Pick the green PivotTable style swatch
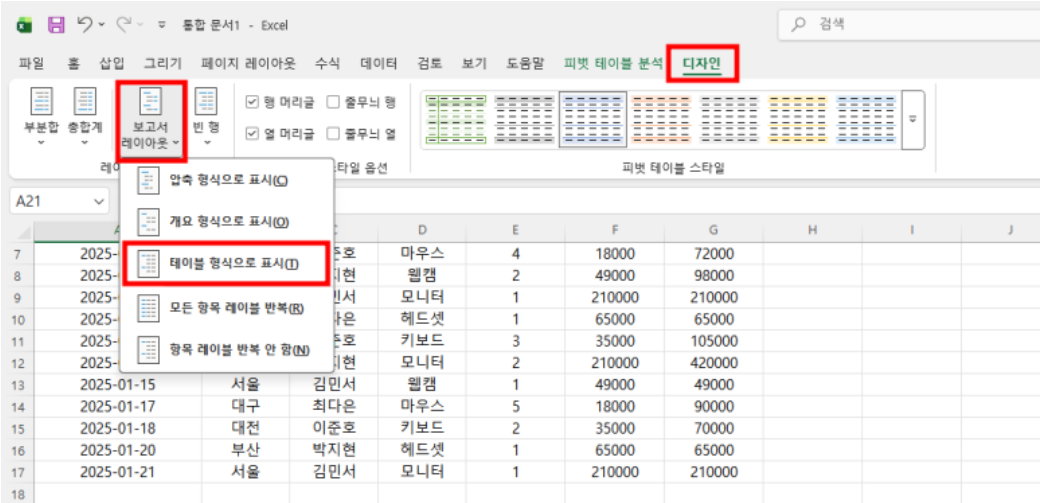This screenshot has width=1040, height=503. pos(455,117)
